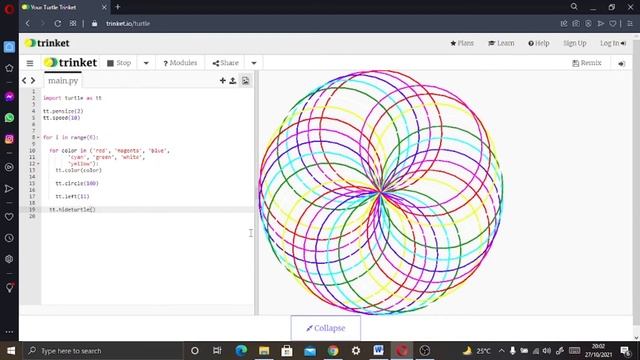Click code line tt.hideturtle()
640x360 pixels.
pos(72,209)
